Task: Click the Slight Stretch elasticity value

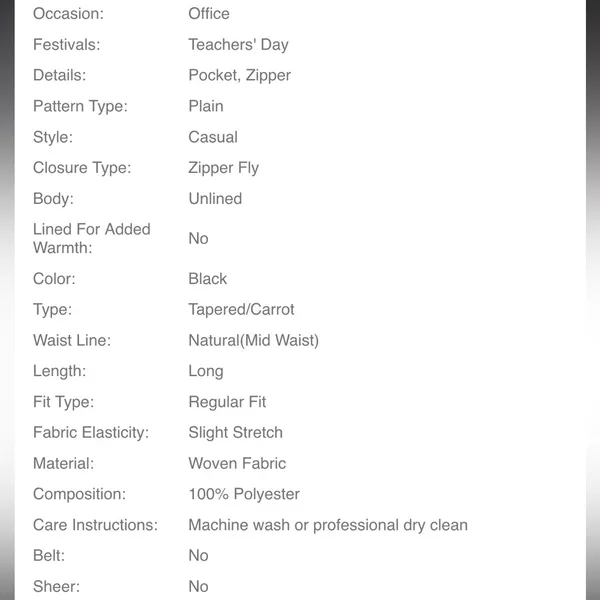Action: (x=236, y=432)
